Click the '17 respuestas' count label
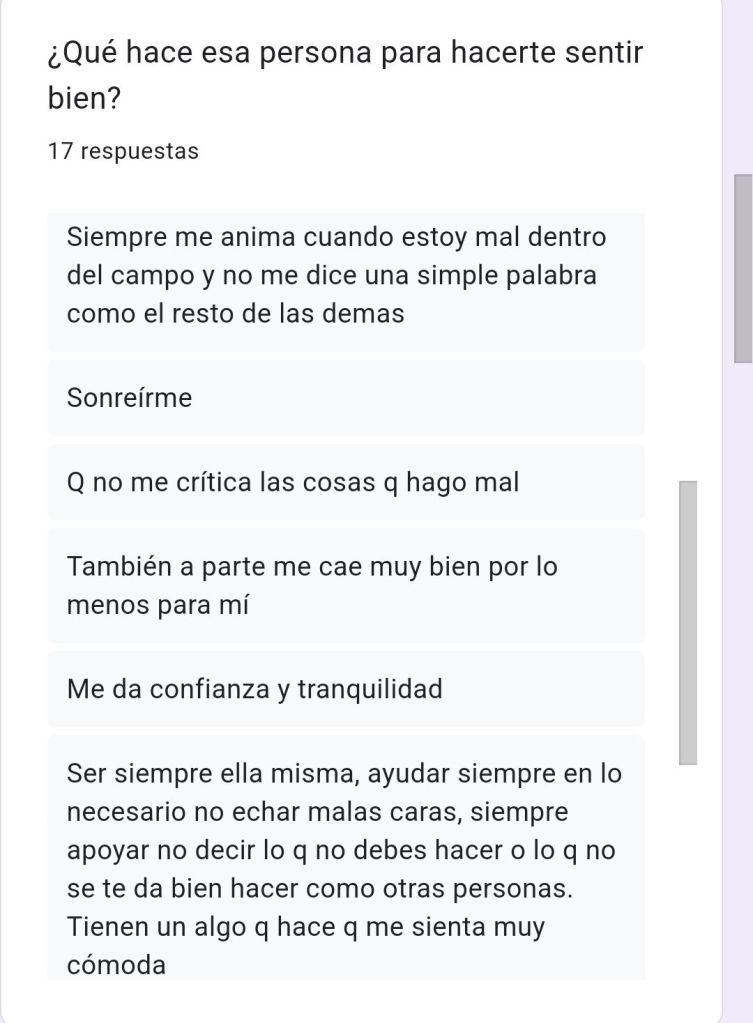 [x=122, y=152]
